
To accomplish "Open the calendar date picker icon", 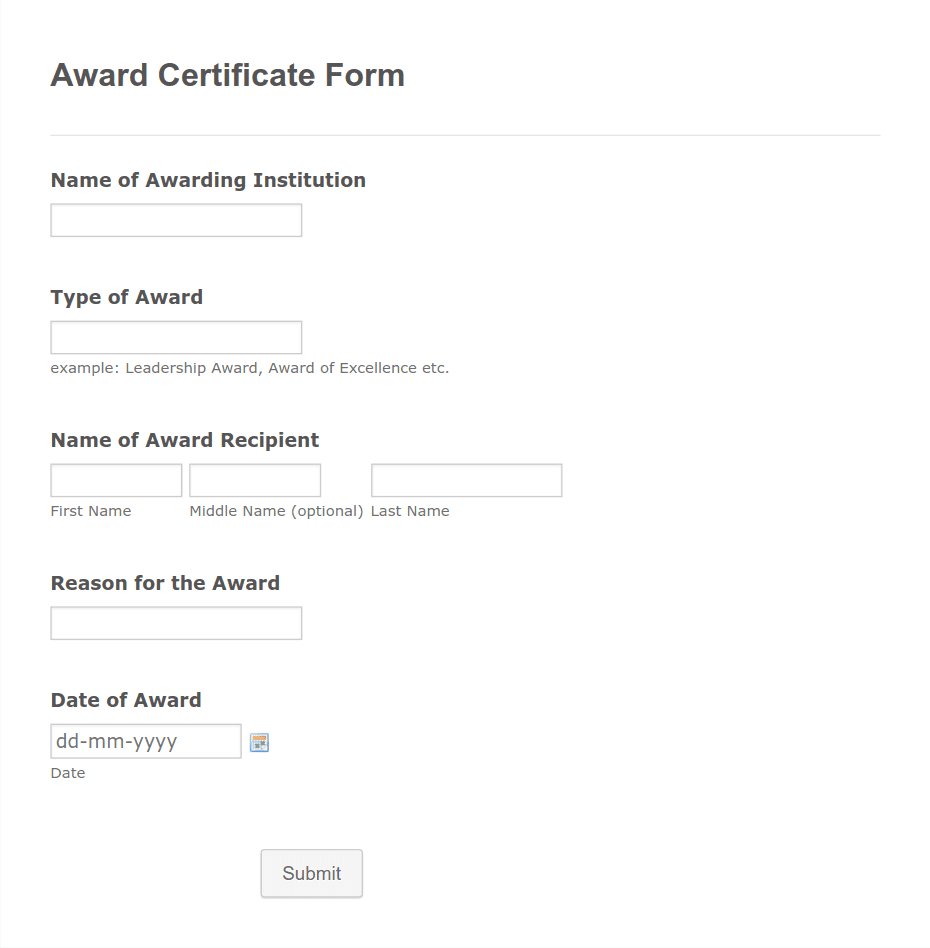I will (x=259, y=742).
